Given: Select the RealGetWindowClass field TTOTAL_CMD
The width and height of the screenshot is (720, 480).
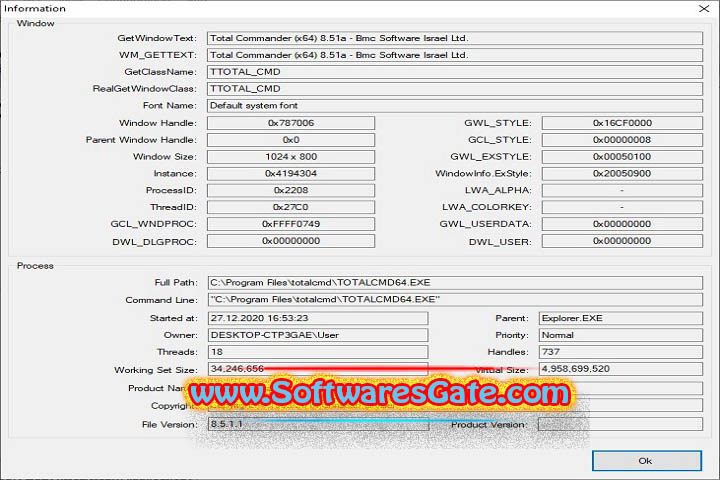Looking at the screenshot, I should point(455,89).
